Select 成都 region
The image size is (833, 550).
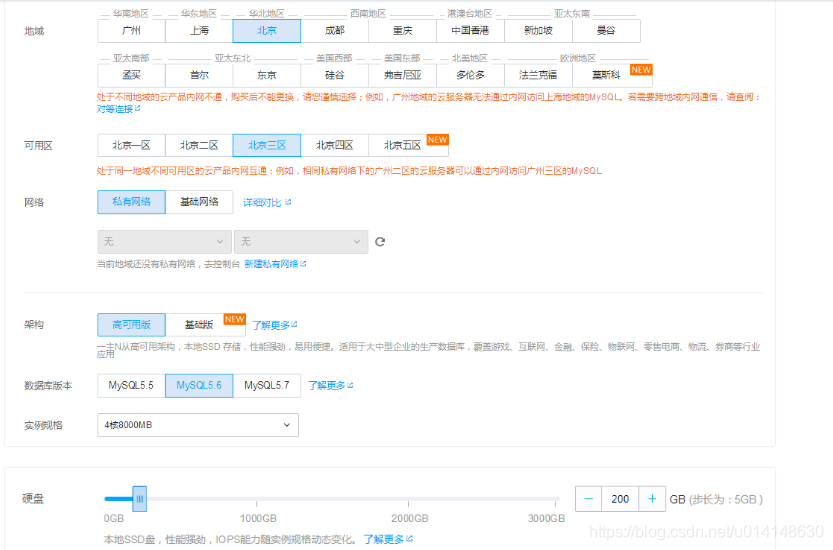pyautogui.click(x=335, y=31)
